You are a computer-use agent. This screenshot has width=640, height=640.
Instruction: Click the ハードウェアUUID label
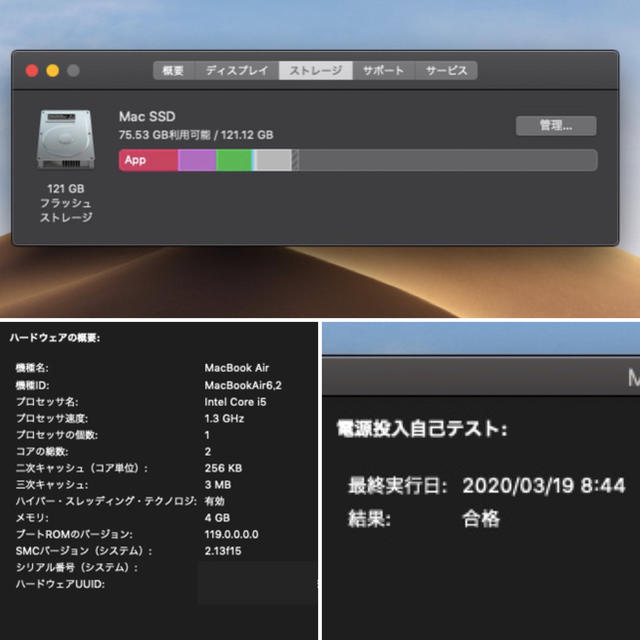coord(60,584)
